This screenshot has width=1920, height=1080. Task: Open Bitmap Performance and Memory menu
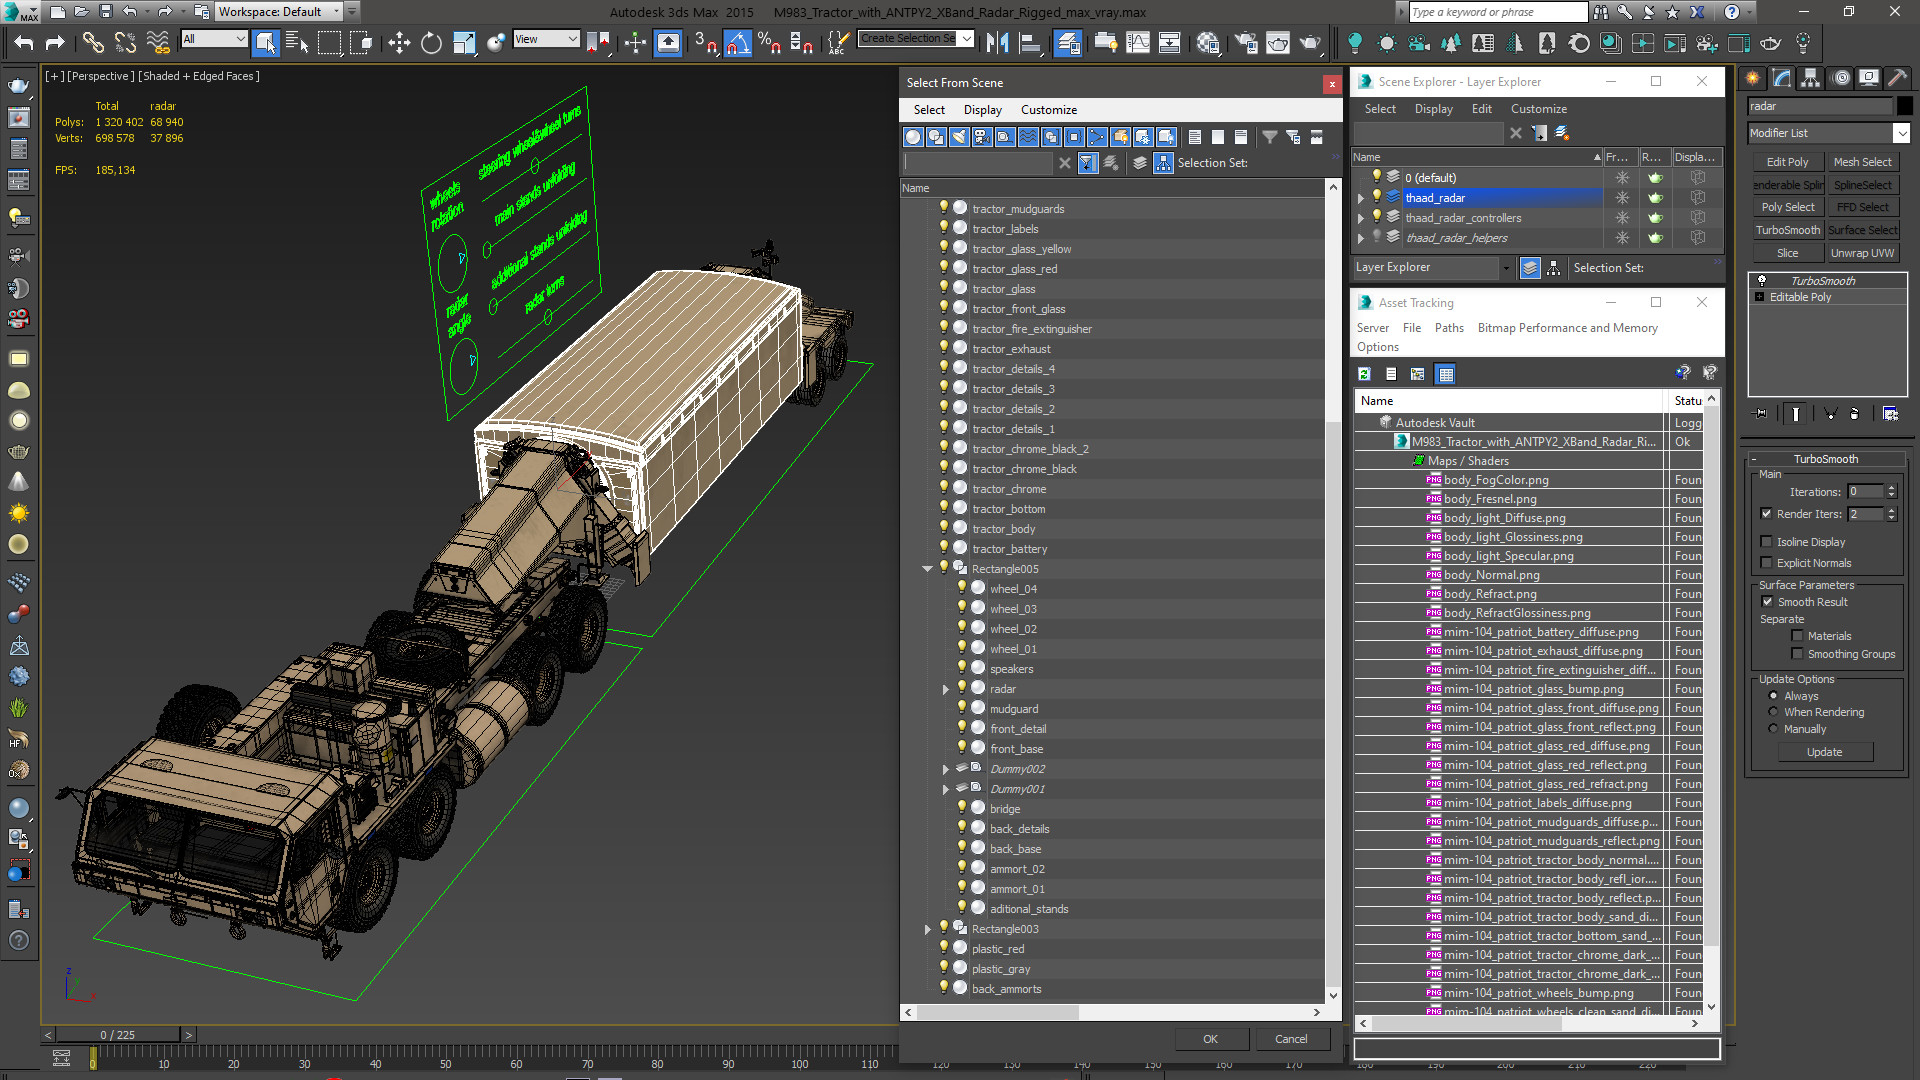pyautogui.click(x=1567, y=328)
